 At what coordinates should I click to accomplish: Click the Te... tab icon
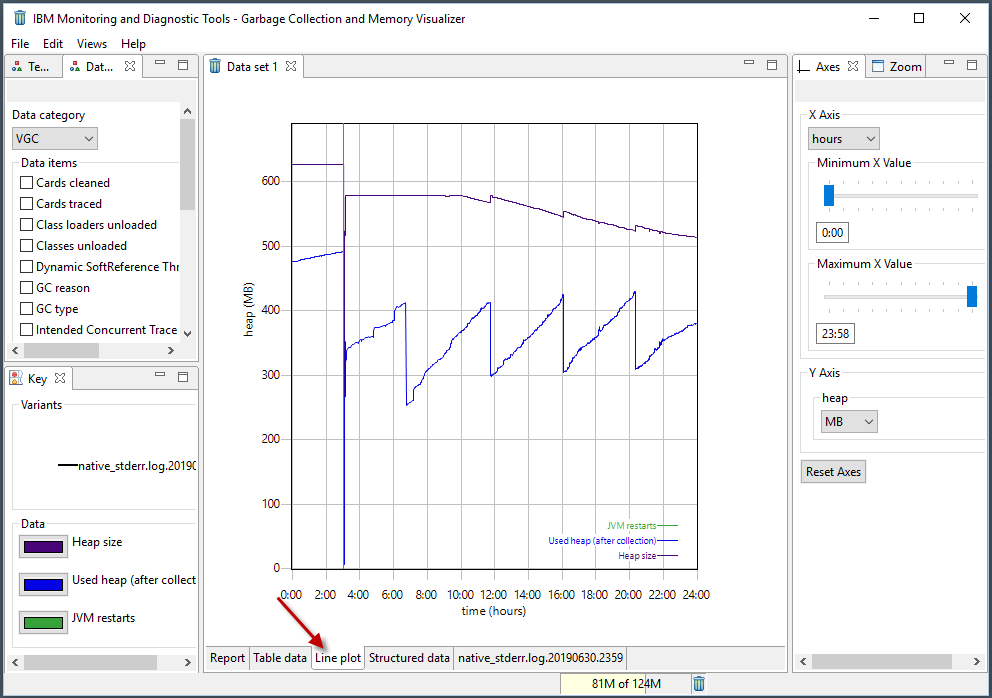tap(17, 66)
